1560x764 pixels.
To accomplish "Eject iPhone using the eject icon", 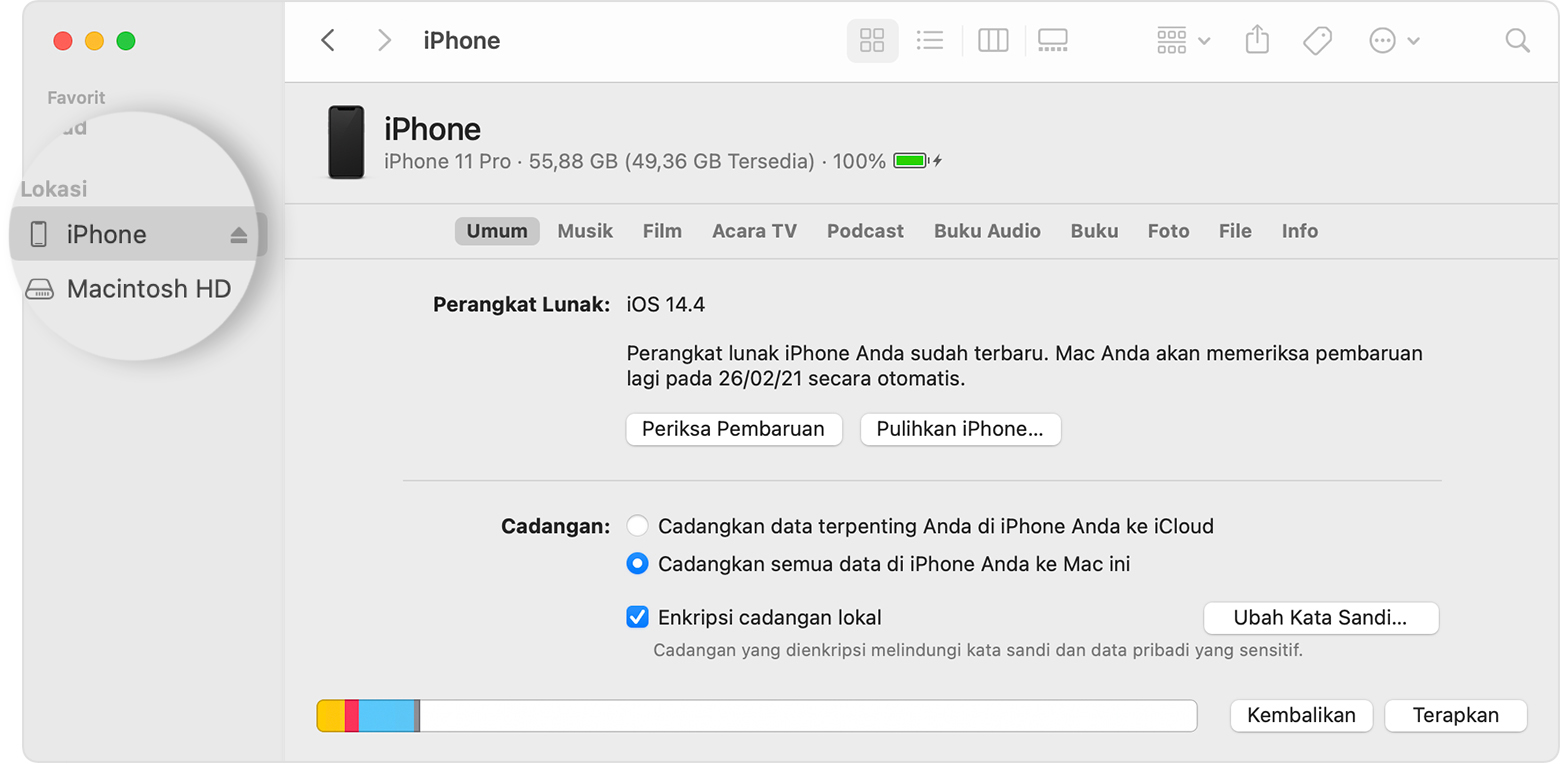I will (x=238, y=235).
